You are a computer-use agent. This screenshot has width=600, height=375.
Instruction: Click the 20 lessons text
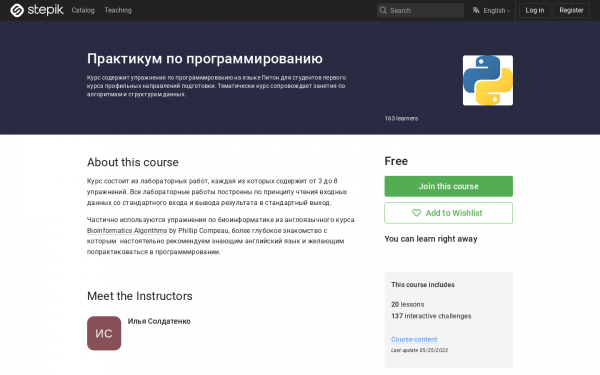pos(408,305)
